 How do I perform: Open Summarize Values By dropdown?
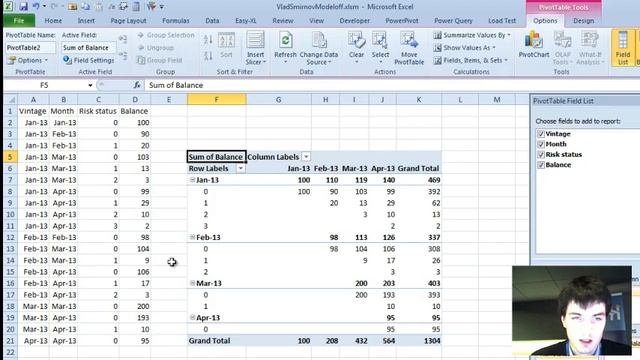pos(472,35)
